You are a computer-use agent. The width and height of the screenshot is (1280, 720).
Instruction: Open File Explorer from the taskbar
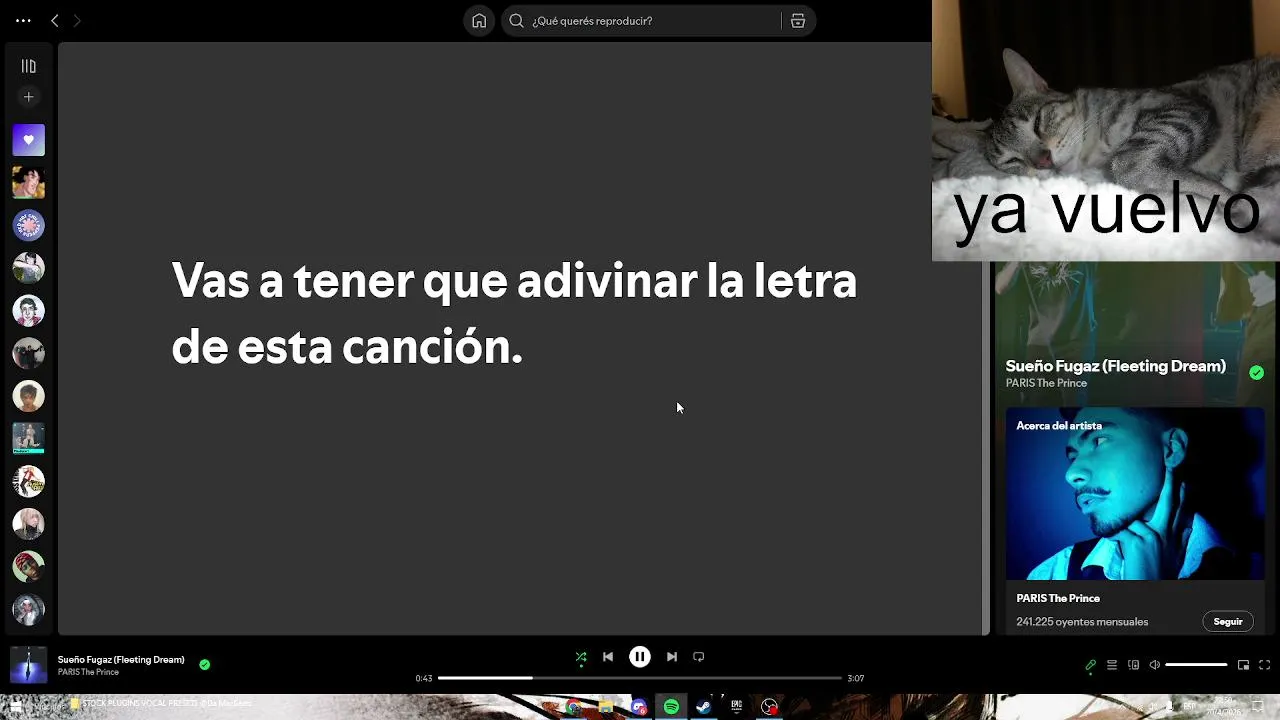pos(606,707)
